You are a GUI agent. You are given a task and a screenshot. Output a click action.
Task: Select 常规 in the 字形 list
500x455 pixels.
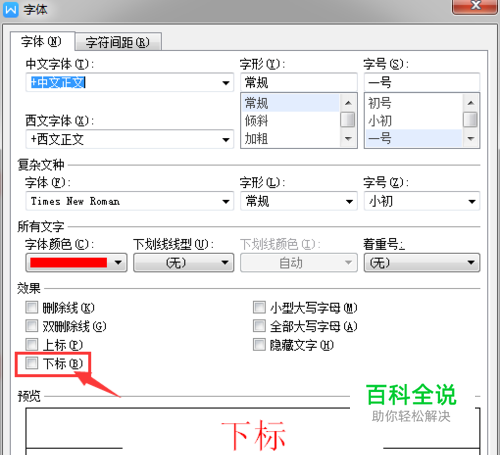point(291,103)
